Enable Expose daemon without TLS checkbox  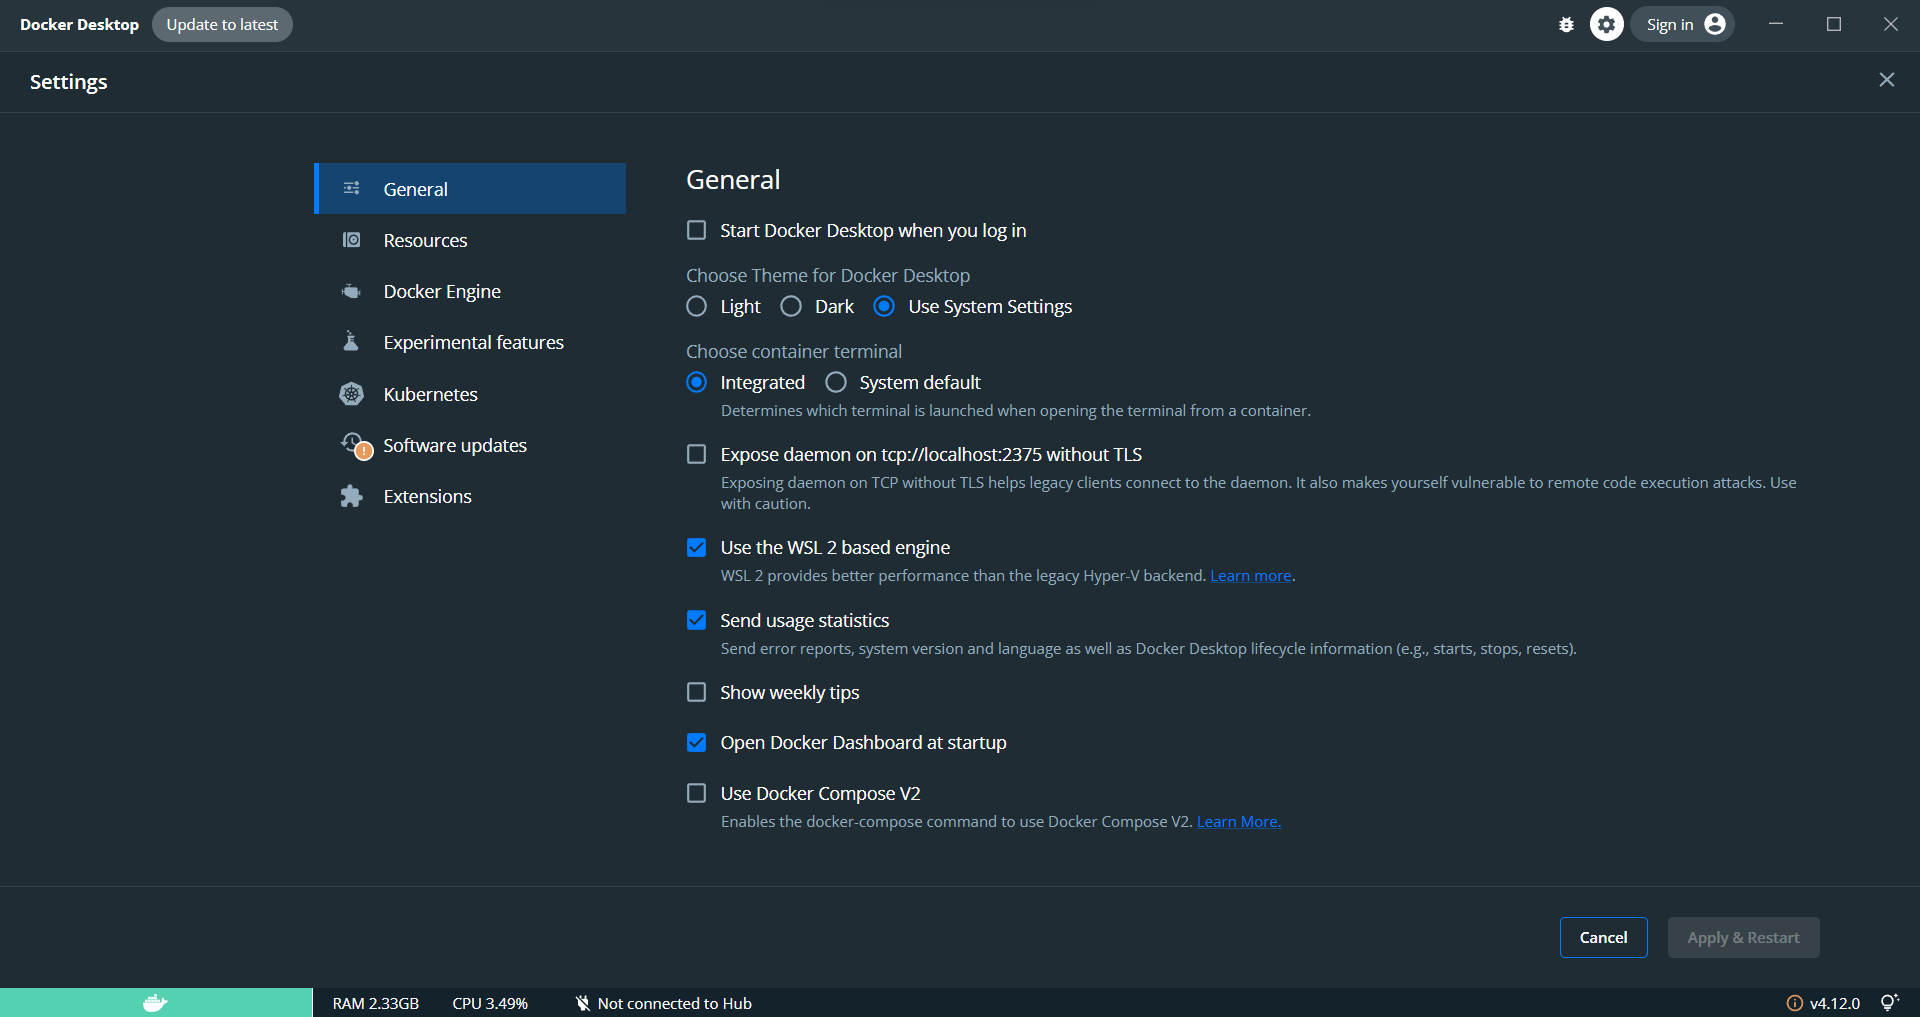tap(697, 454)
